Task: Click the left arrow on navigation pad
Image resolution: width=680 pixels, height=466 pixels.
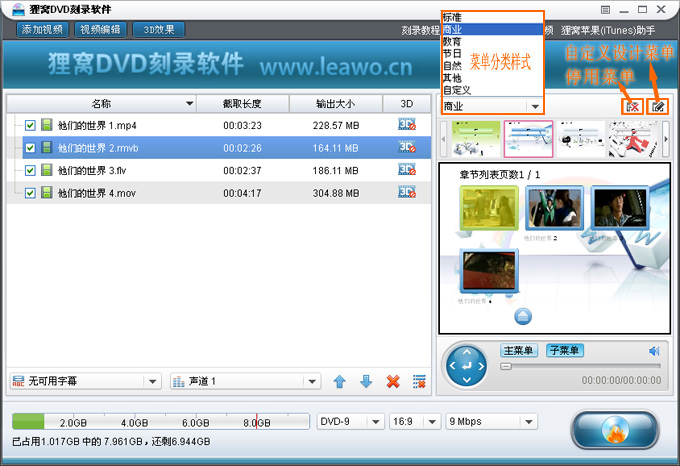Action: click(x=452, y=366)
